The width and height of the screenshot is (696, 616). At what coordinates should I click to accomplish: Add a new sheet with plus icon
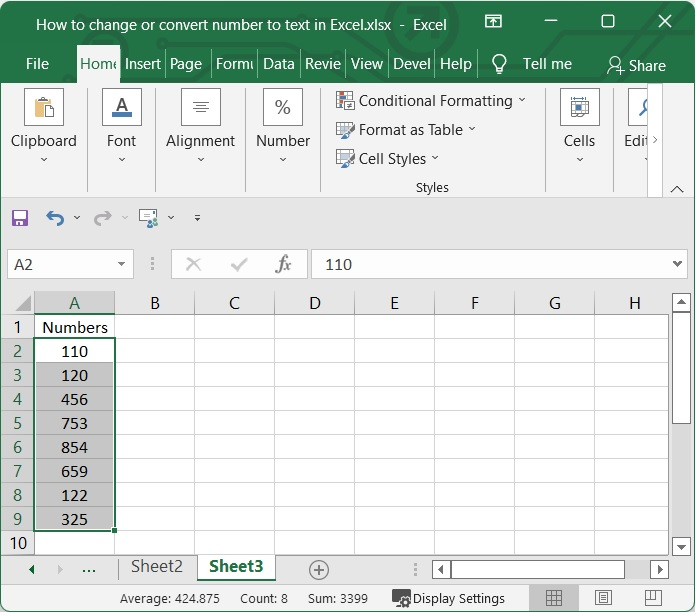[319, 569]
